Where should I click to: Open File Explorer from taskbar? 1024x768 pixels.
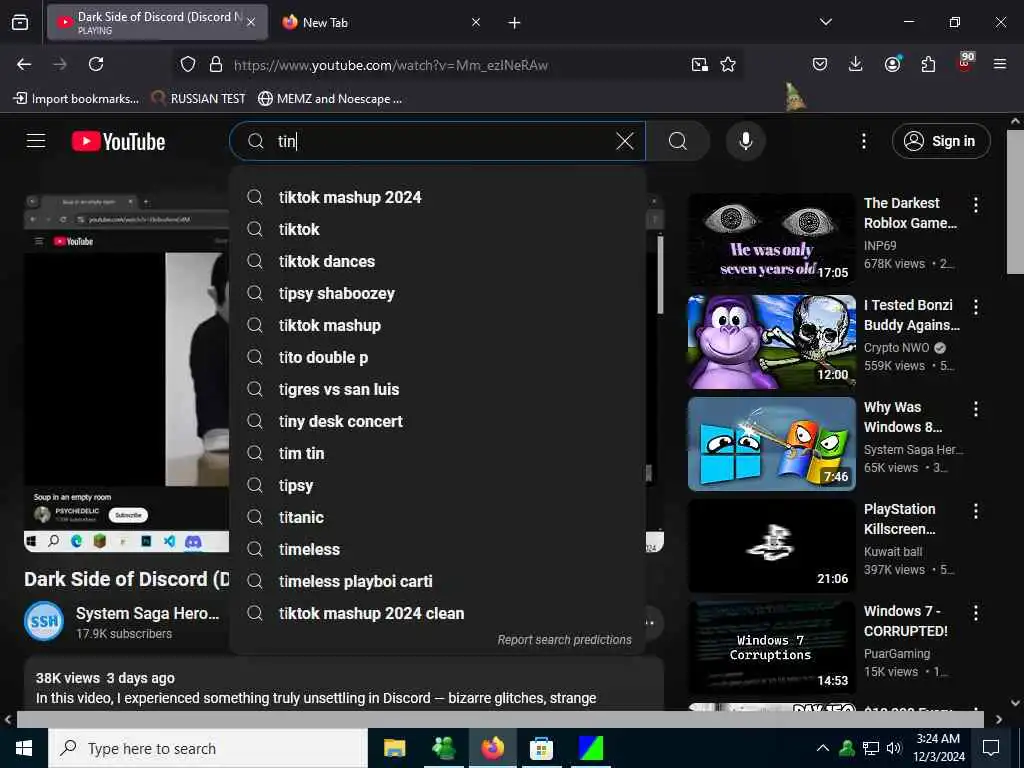(x=394, y=748)
